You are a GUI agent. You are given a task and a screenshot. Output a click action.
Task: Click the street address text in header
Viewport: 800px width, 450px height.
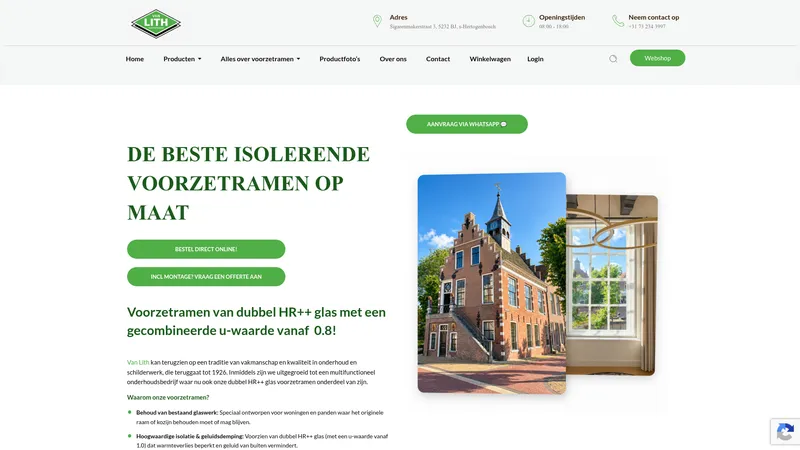click(443, 27)
